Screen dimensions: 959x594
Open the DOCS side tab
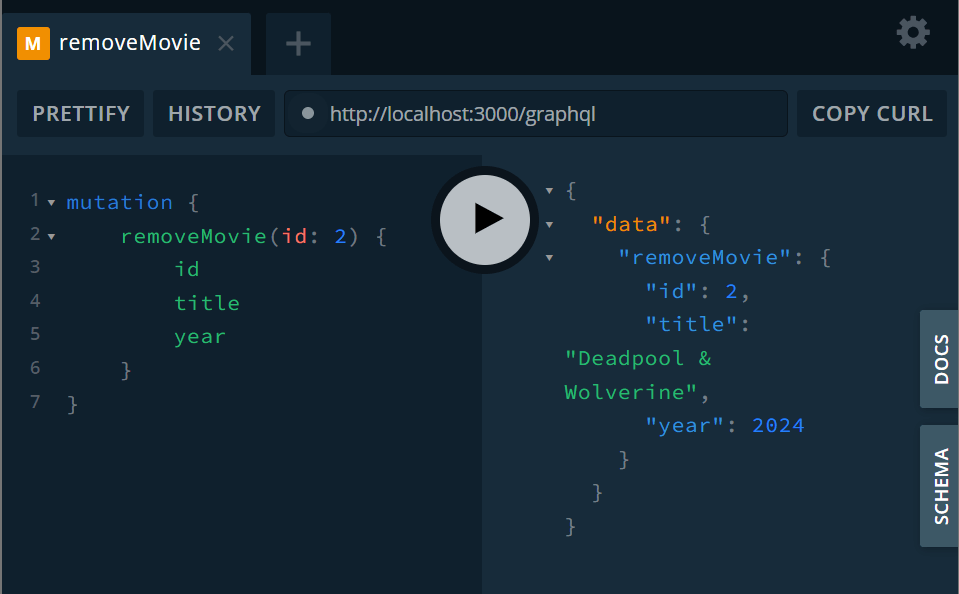pyautogui.click(x=940, y=359)
